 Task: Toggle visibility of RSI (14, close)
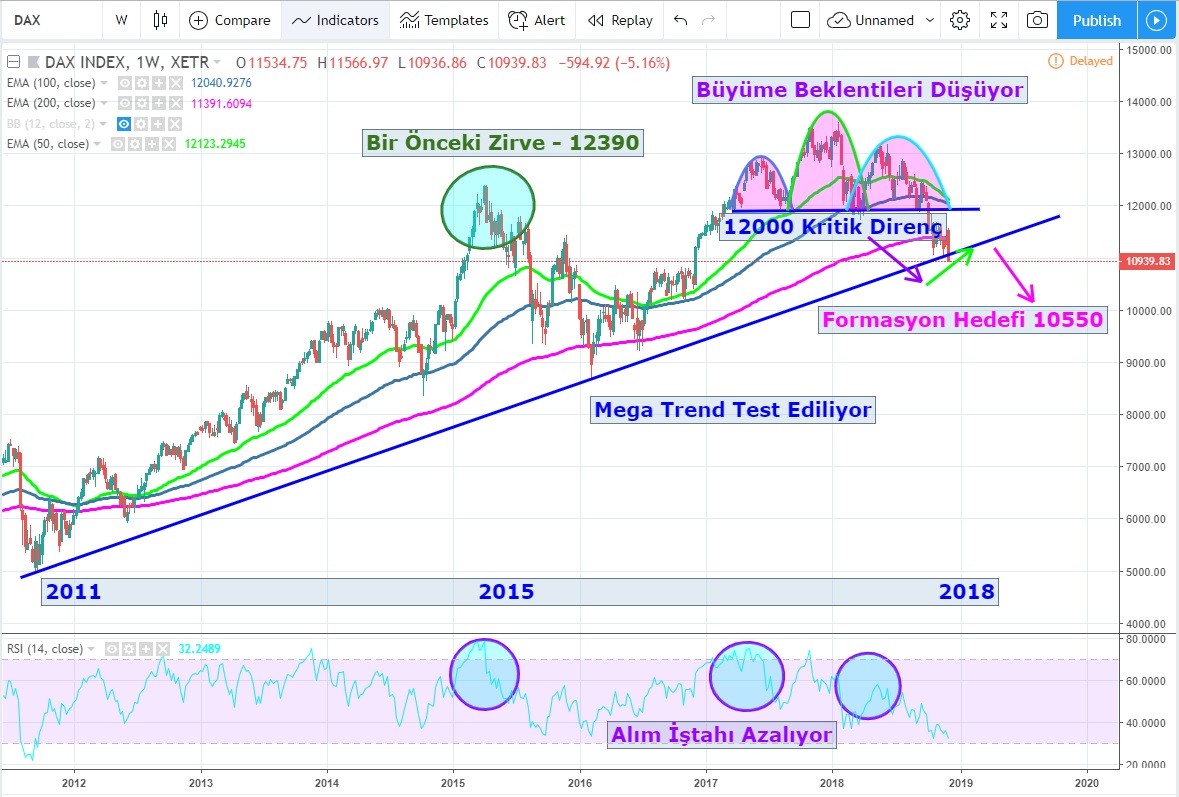(x=113, y=649)
